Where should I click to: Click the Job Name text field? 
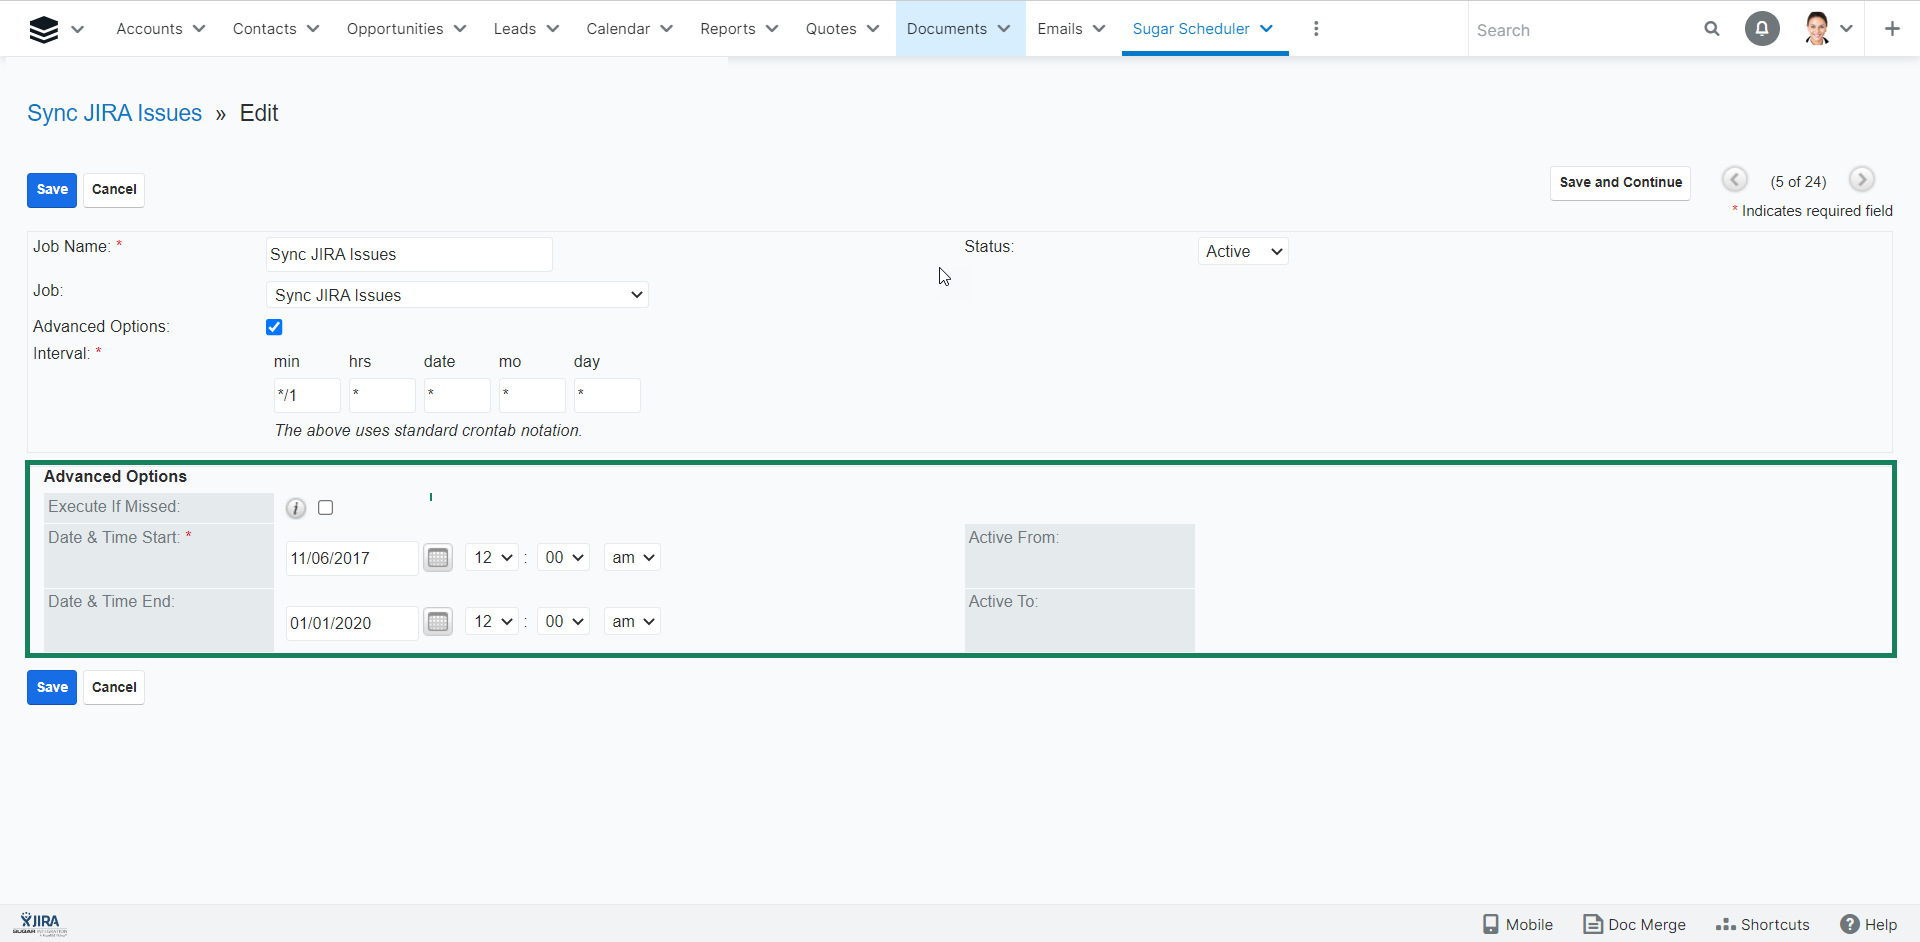(x=409, y=255)
